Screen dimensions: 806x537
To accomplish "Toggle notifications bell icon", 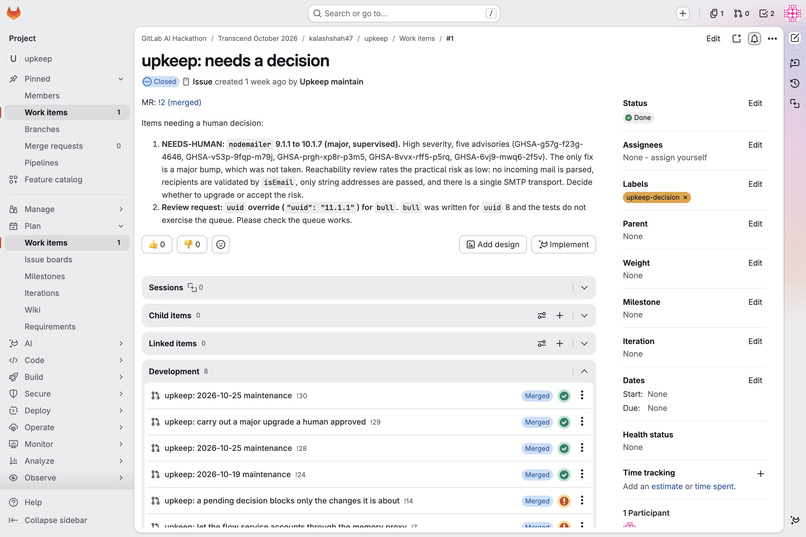I will [x=754, y=39].
